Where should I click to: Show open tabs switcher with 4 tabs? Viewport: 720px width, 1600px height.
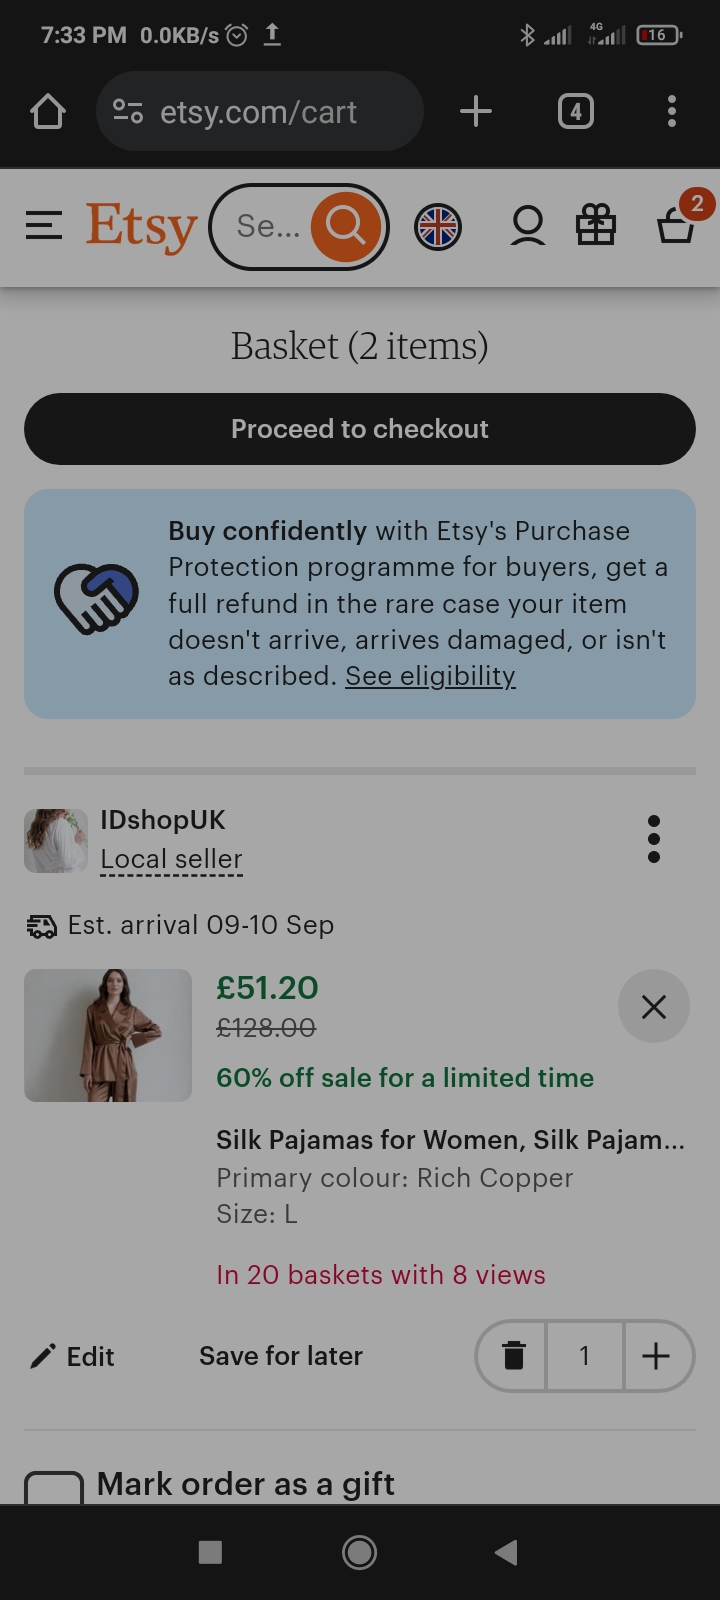tap(575, 111)
